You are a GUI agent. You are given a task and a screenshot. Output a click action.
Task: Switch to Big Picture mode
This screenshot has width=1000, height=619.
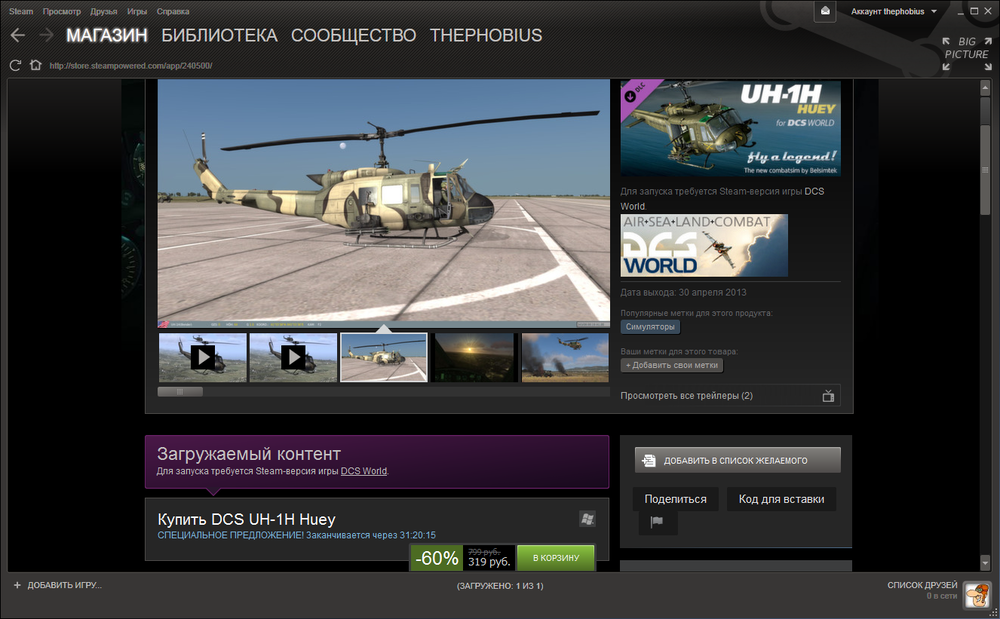(x=967, y=54)
